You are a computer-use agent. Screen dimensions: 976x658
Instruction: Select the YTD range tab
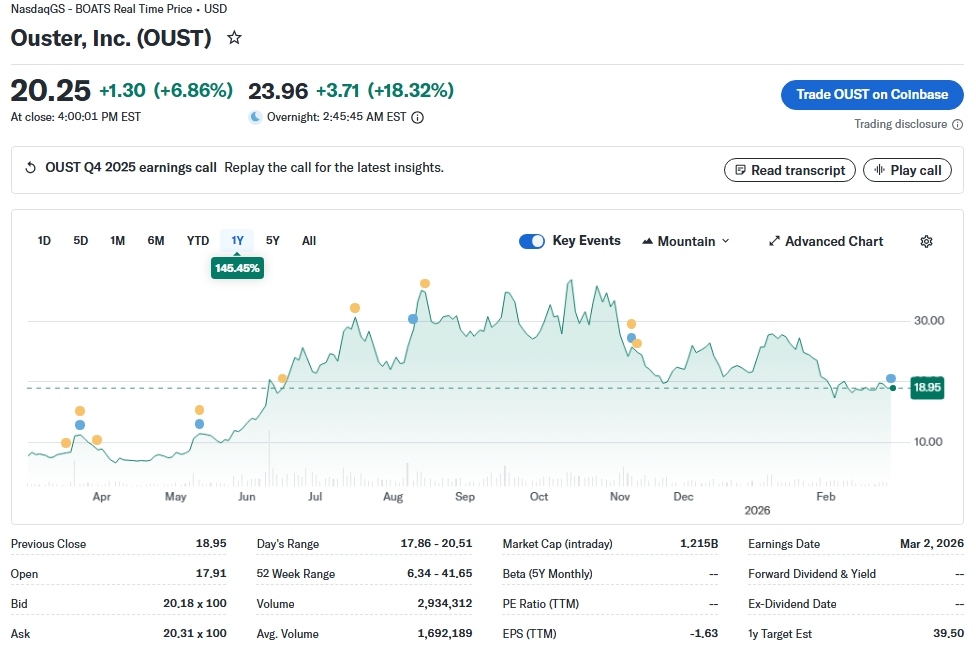coord(198,241)
